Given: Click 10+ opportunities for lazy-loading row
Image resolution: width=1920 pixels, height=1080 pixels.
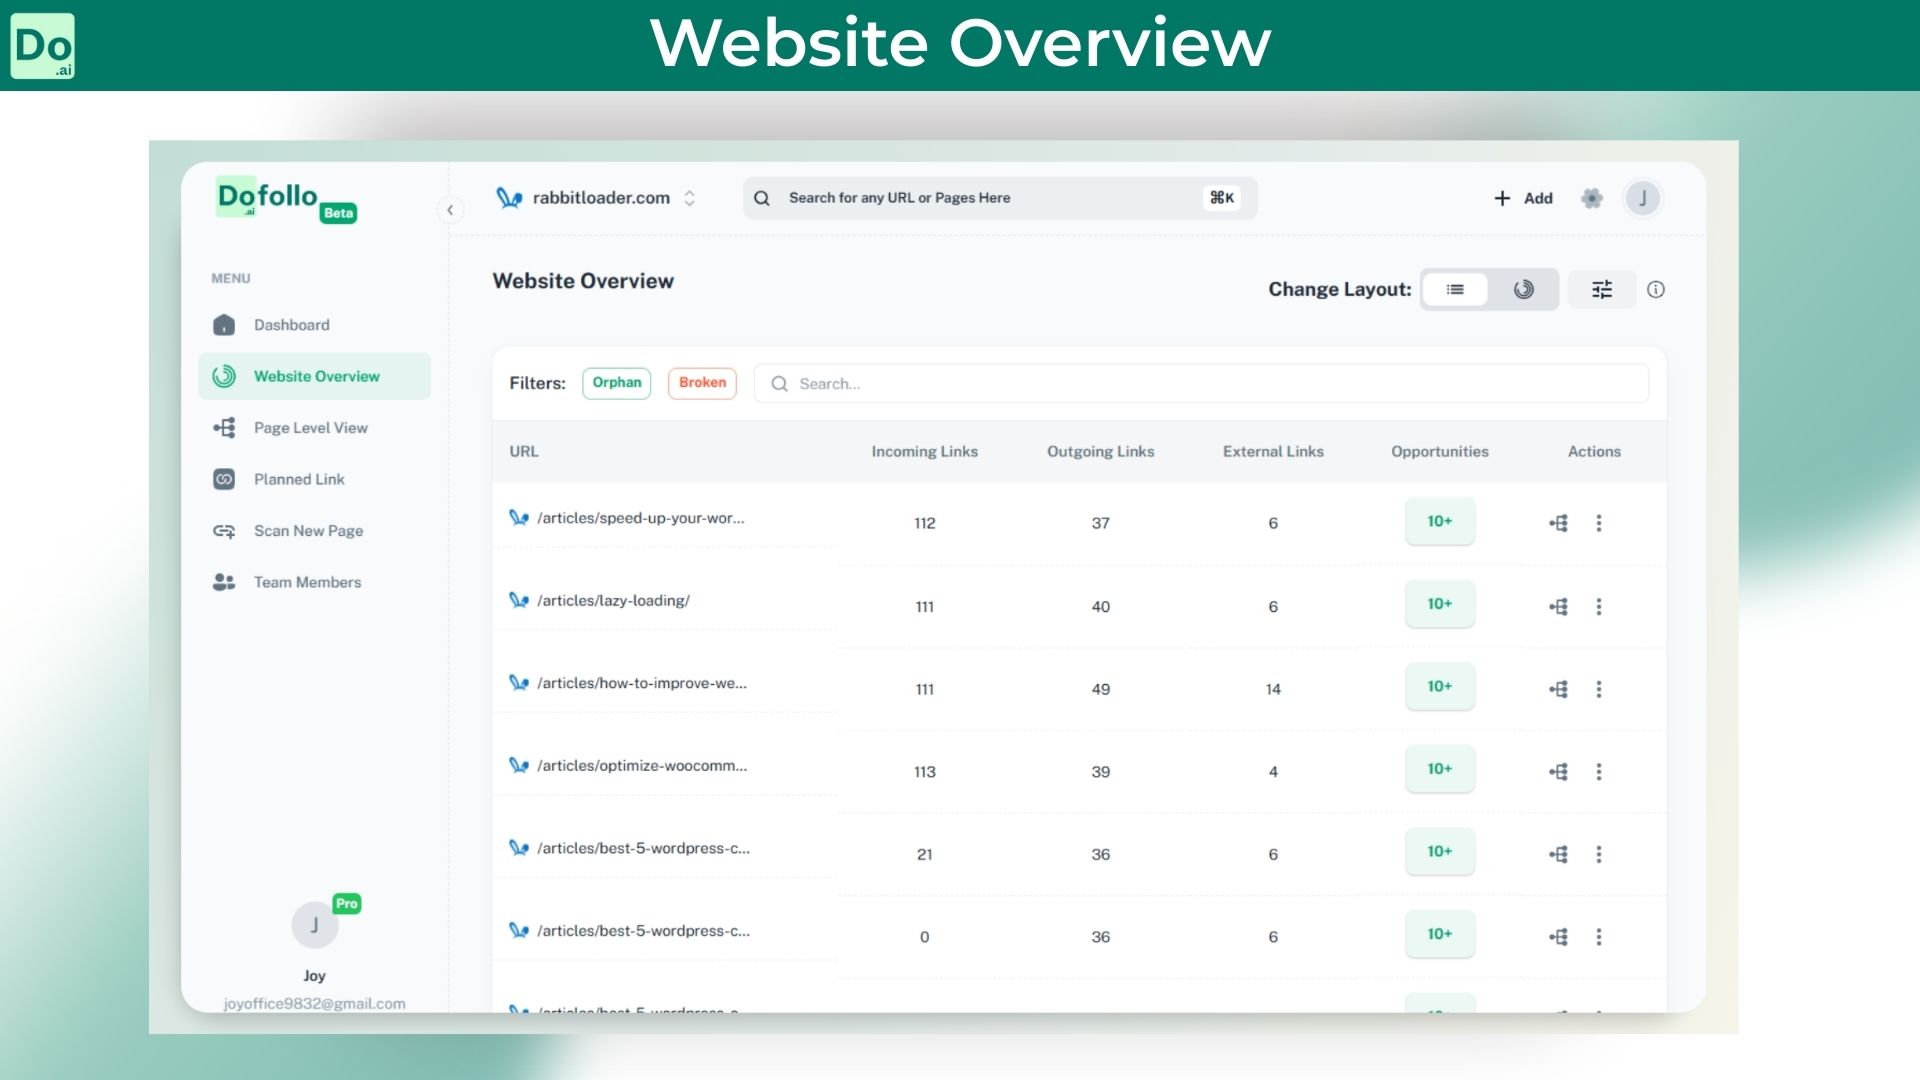Looking at the screenshot, I should click(1439, 604).
